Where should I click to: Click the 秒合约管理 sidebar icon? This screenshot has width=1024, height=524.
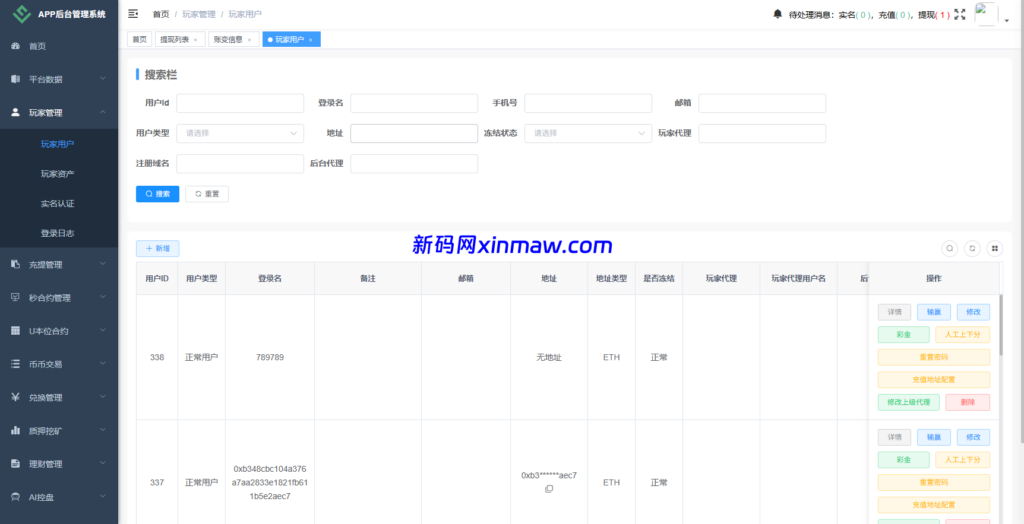(x=16, y=297)
